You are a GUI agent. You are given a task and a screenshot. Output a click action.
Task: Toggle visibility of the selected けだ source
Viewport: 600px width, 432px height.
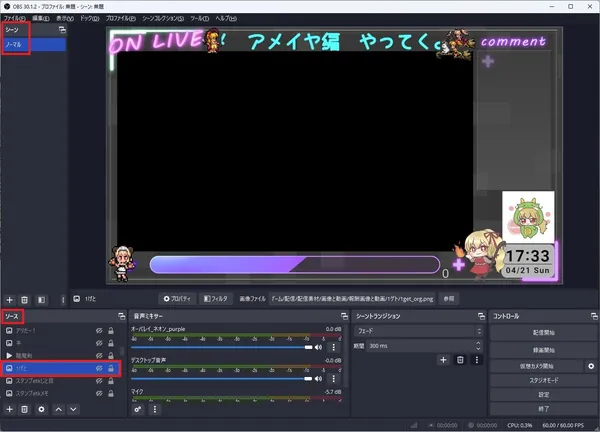click(x=100, y=368)
